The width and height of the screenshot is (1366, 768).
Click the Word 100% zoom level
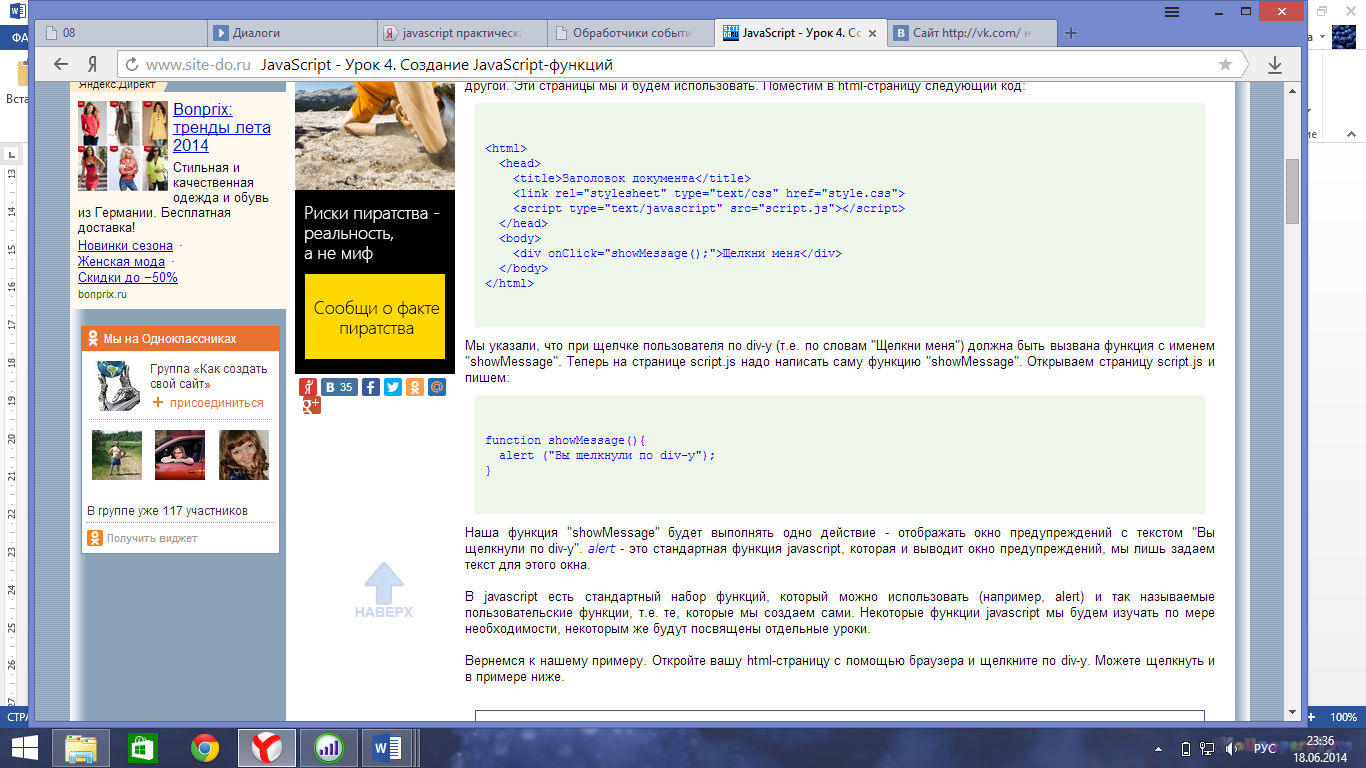click(x=1343, y=717)
